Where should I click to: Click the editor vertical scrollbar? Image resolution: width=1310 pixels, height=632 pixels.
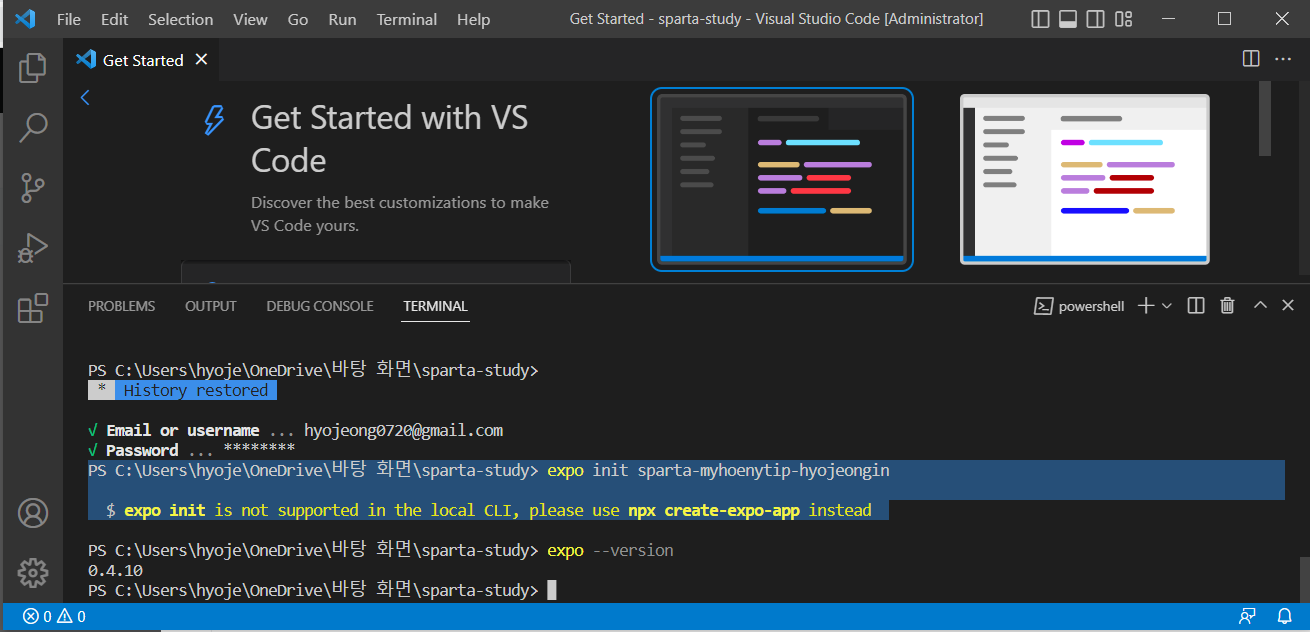click(1265, 118)
